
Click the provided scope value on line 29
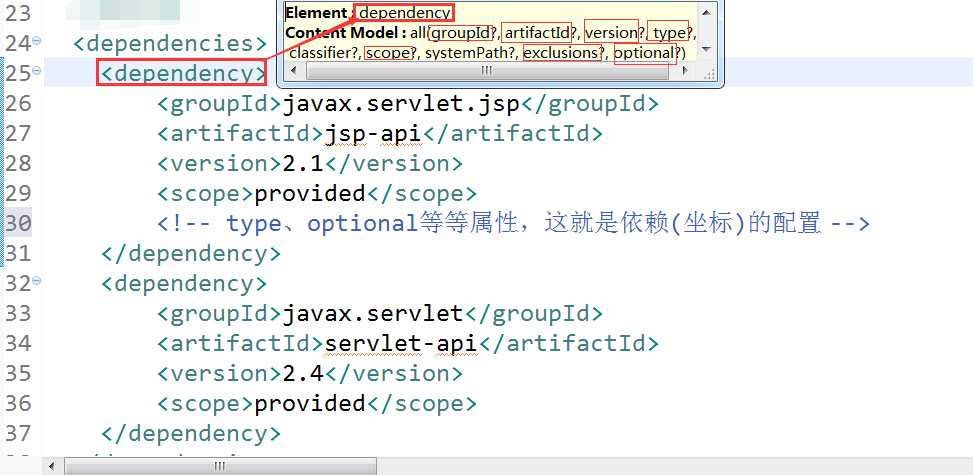click(x=310, y=194)
